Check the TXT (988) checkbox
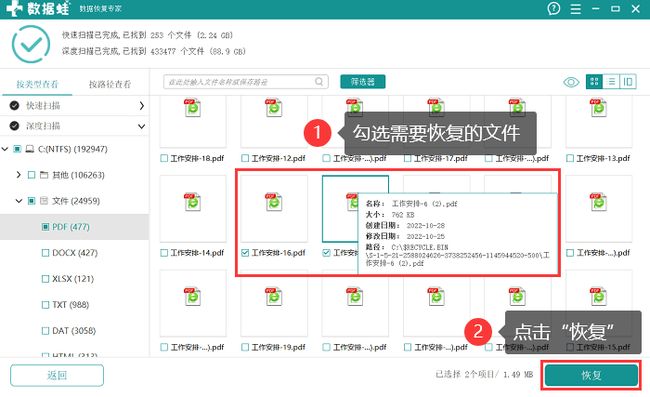 point(46,305)
